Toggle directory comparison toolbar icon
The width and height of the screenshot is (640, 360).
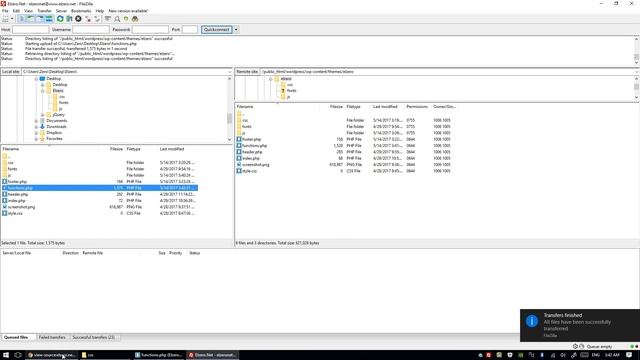click(126, 19)
